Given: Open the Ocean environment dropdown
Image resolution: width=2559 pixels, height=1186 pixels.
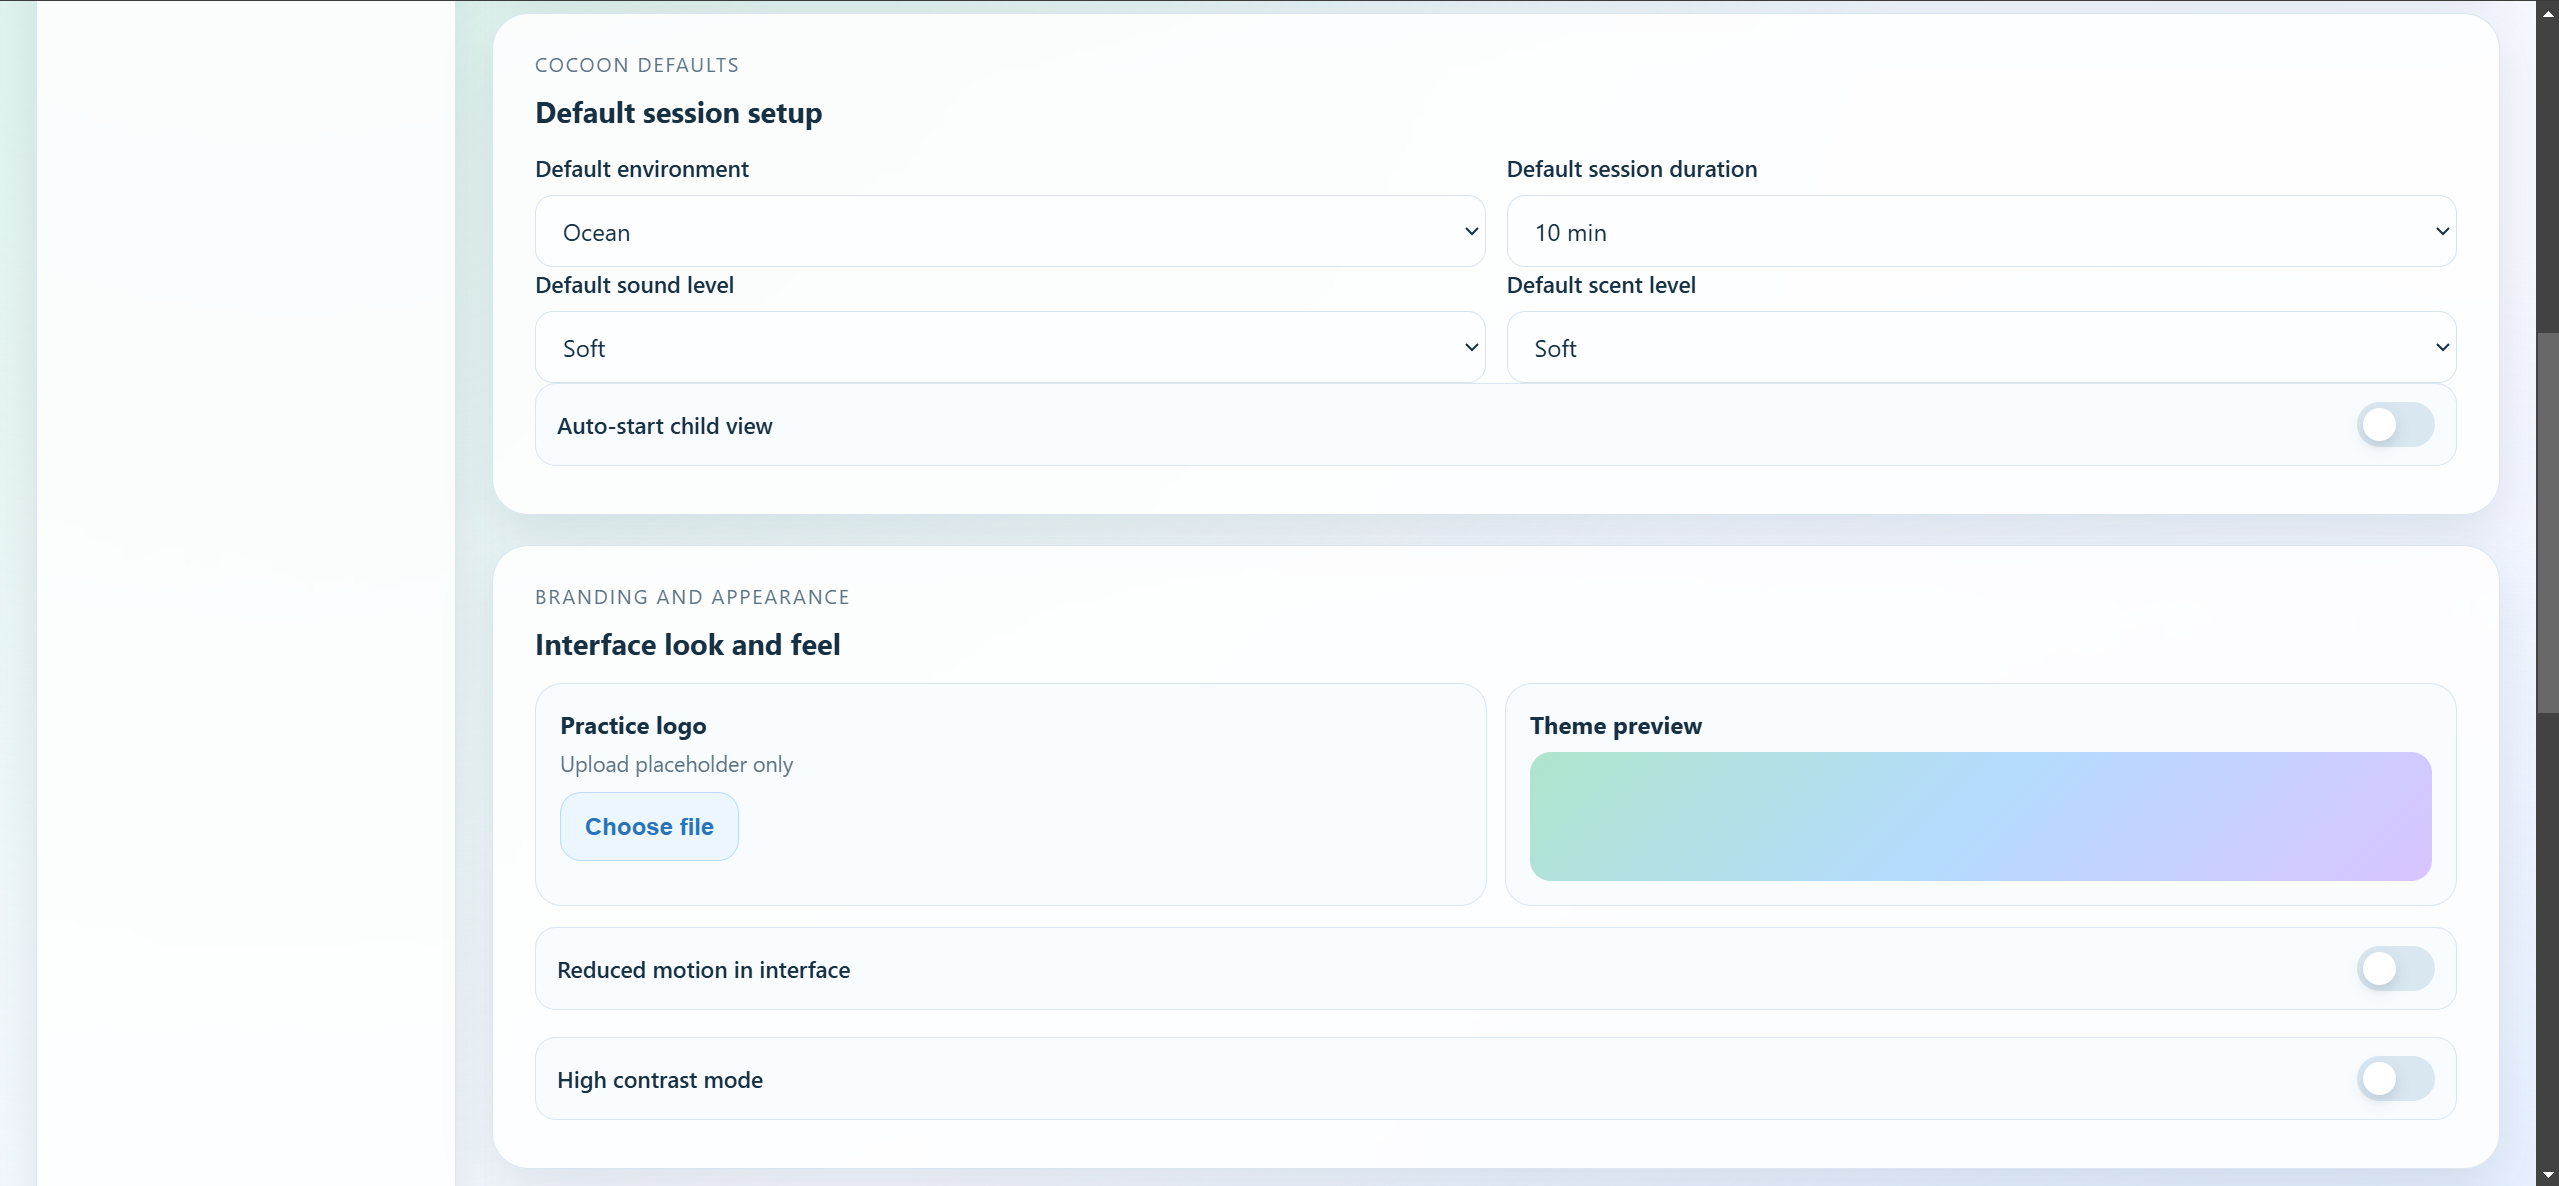Looking at the screenshot, I should (1009, 232).
